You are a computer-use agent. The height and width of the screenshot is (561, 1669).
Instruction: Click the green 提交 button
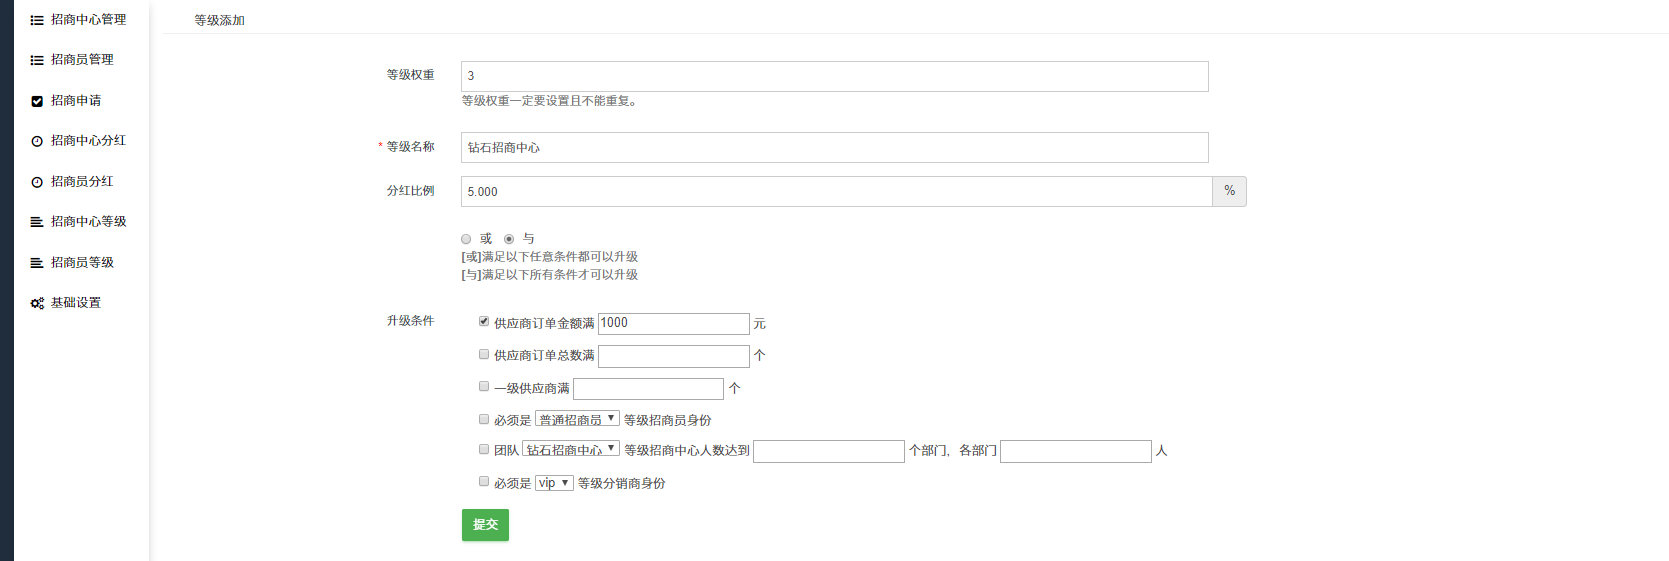(485, 525)
